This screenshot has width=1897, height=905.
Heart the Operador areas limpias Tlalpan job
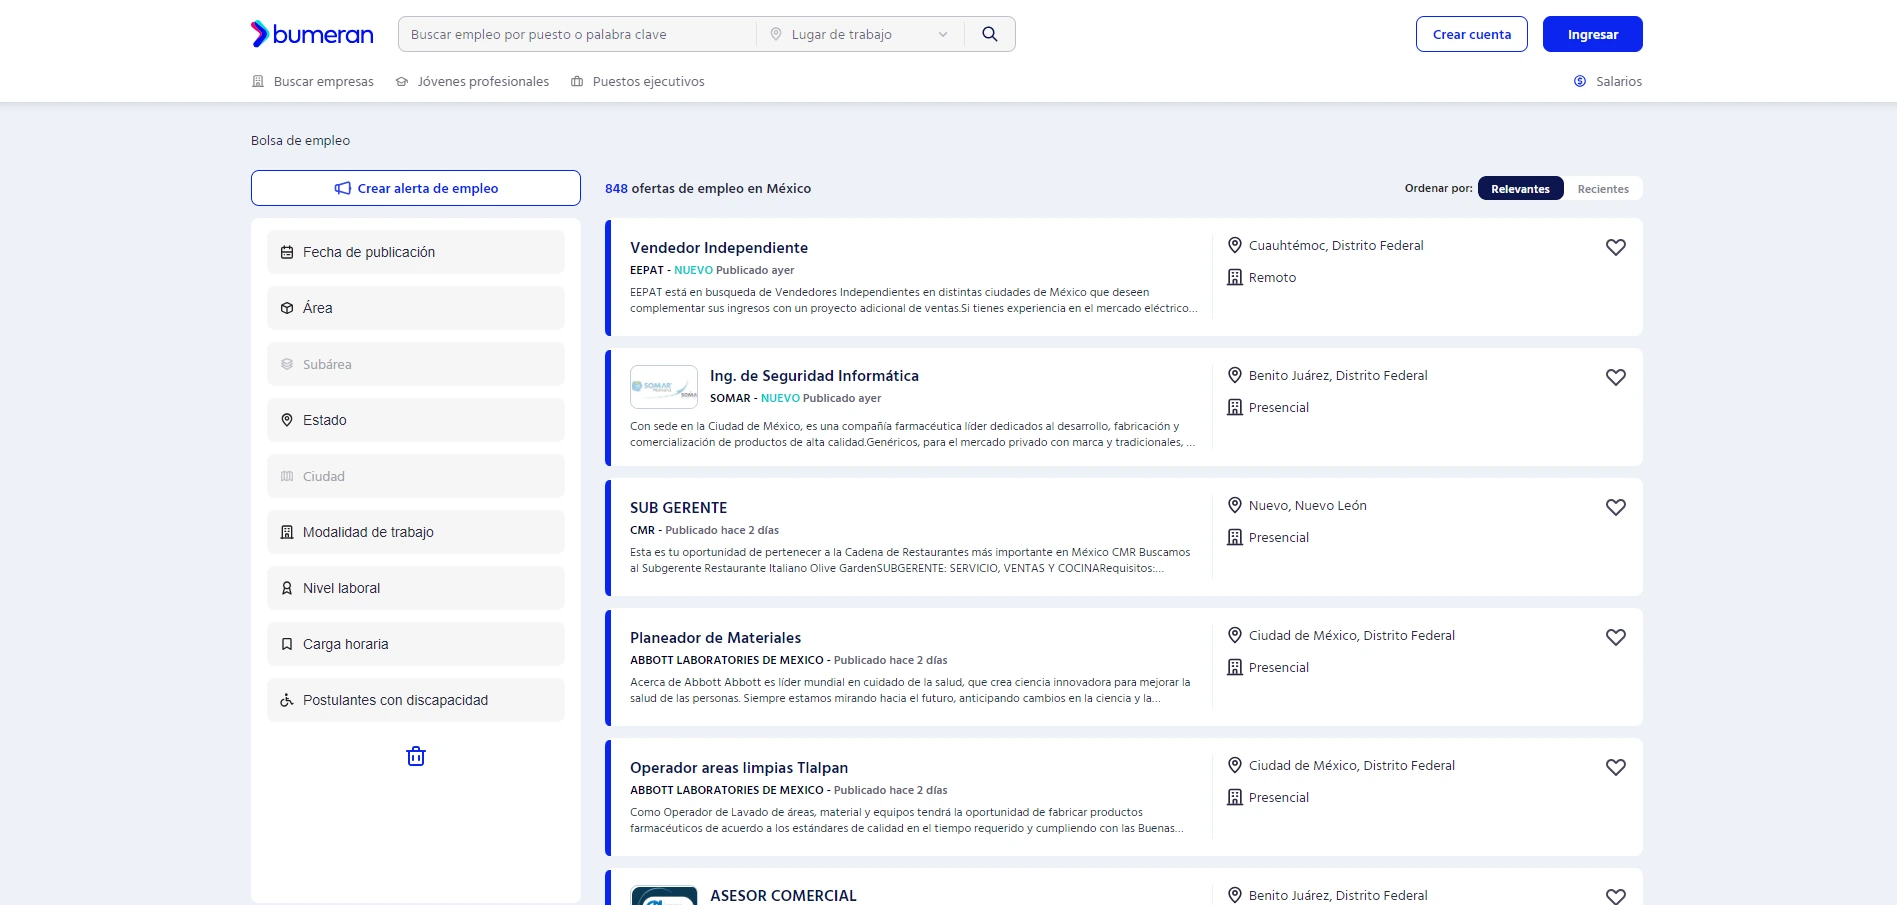[x=1616, y=767]
